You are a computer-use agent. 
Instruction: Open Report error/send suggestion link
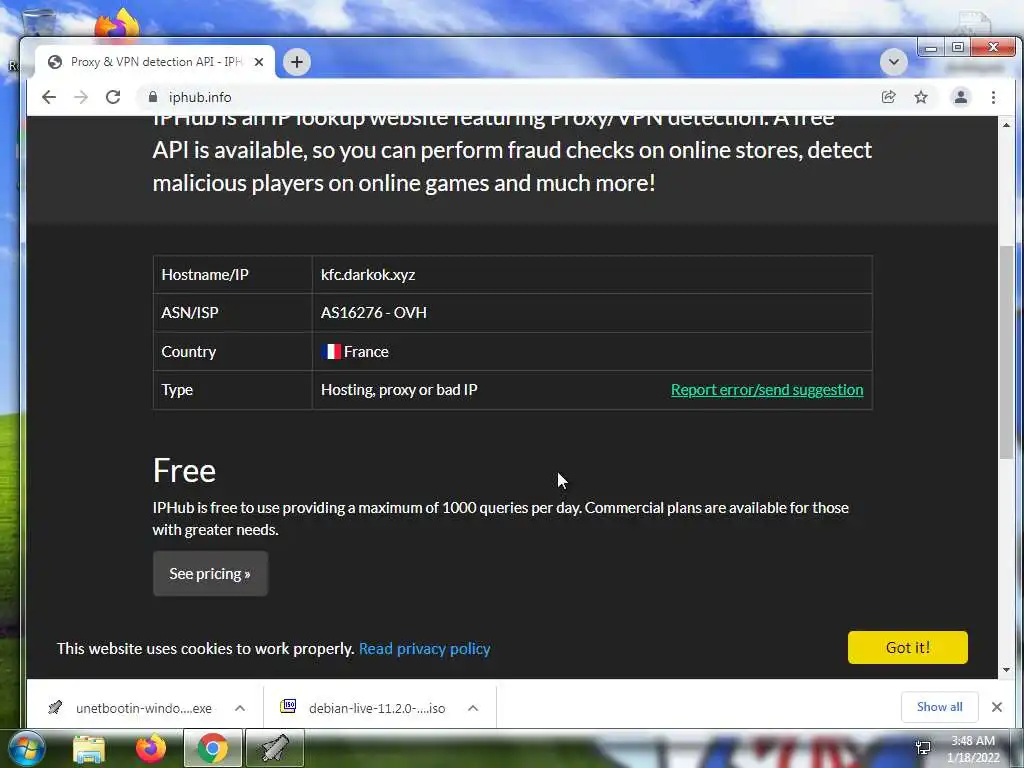[x=767, y=390]
